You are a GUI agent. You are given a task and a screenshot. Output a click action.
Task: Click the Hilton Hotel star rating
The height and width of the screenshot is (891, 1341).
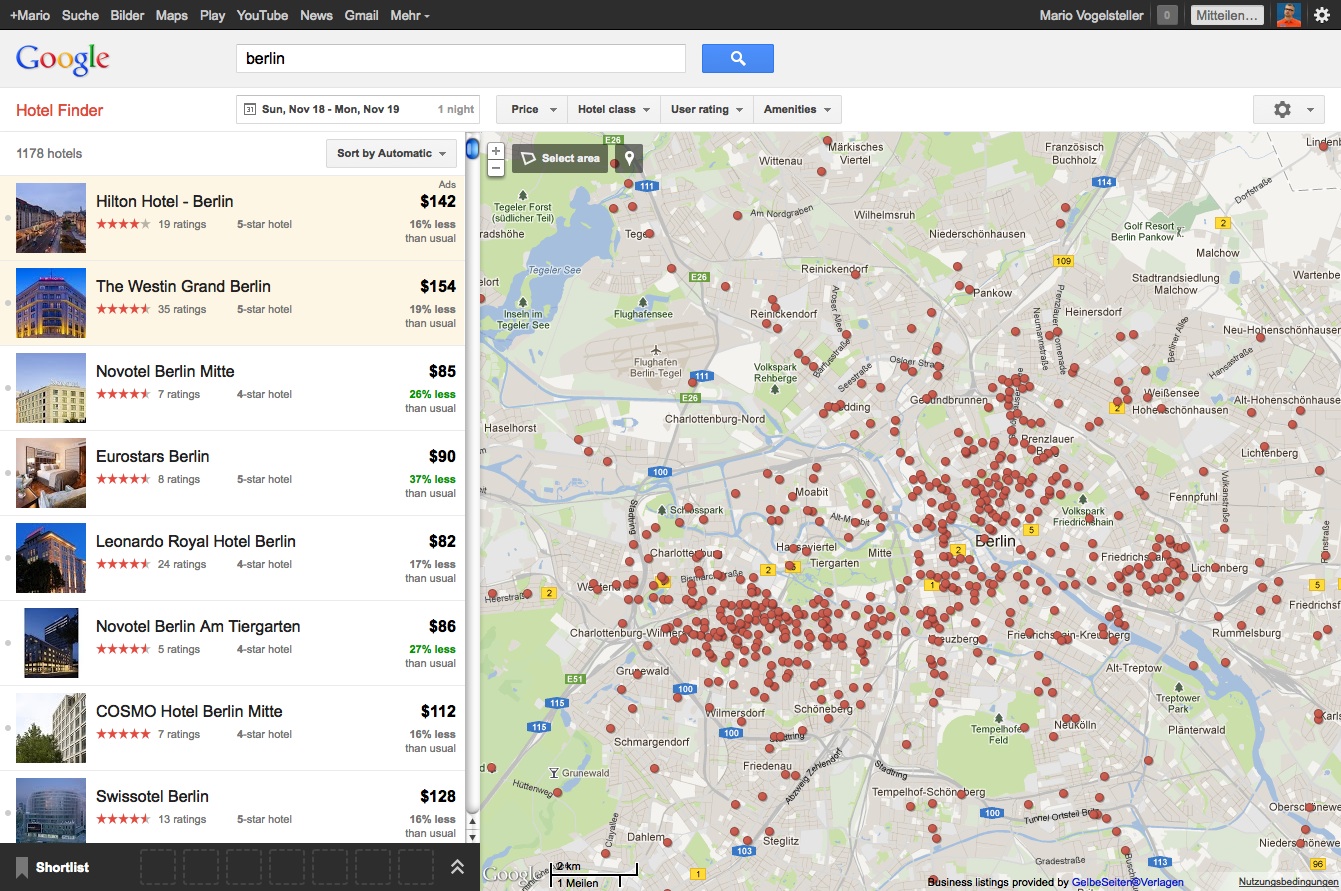click(123, 224)
